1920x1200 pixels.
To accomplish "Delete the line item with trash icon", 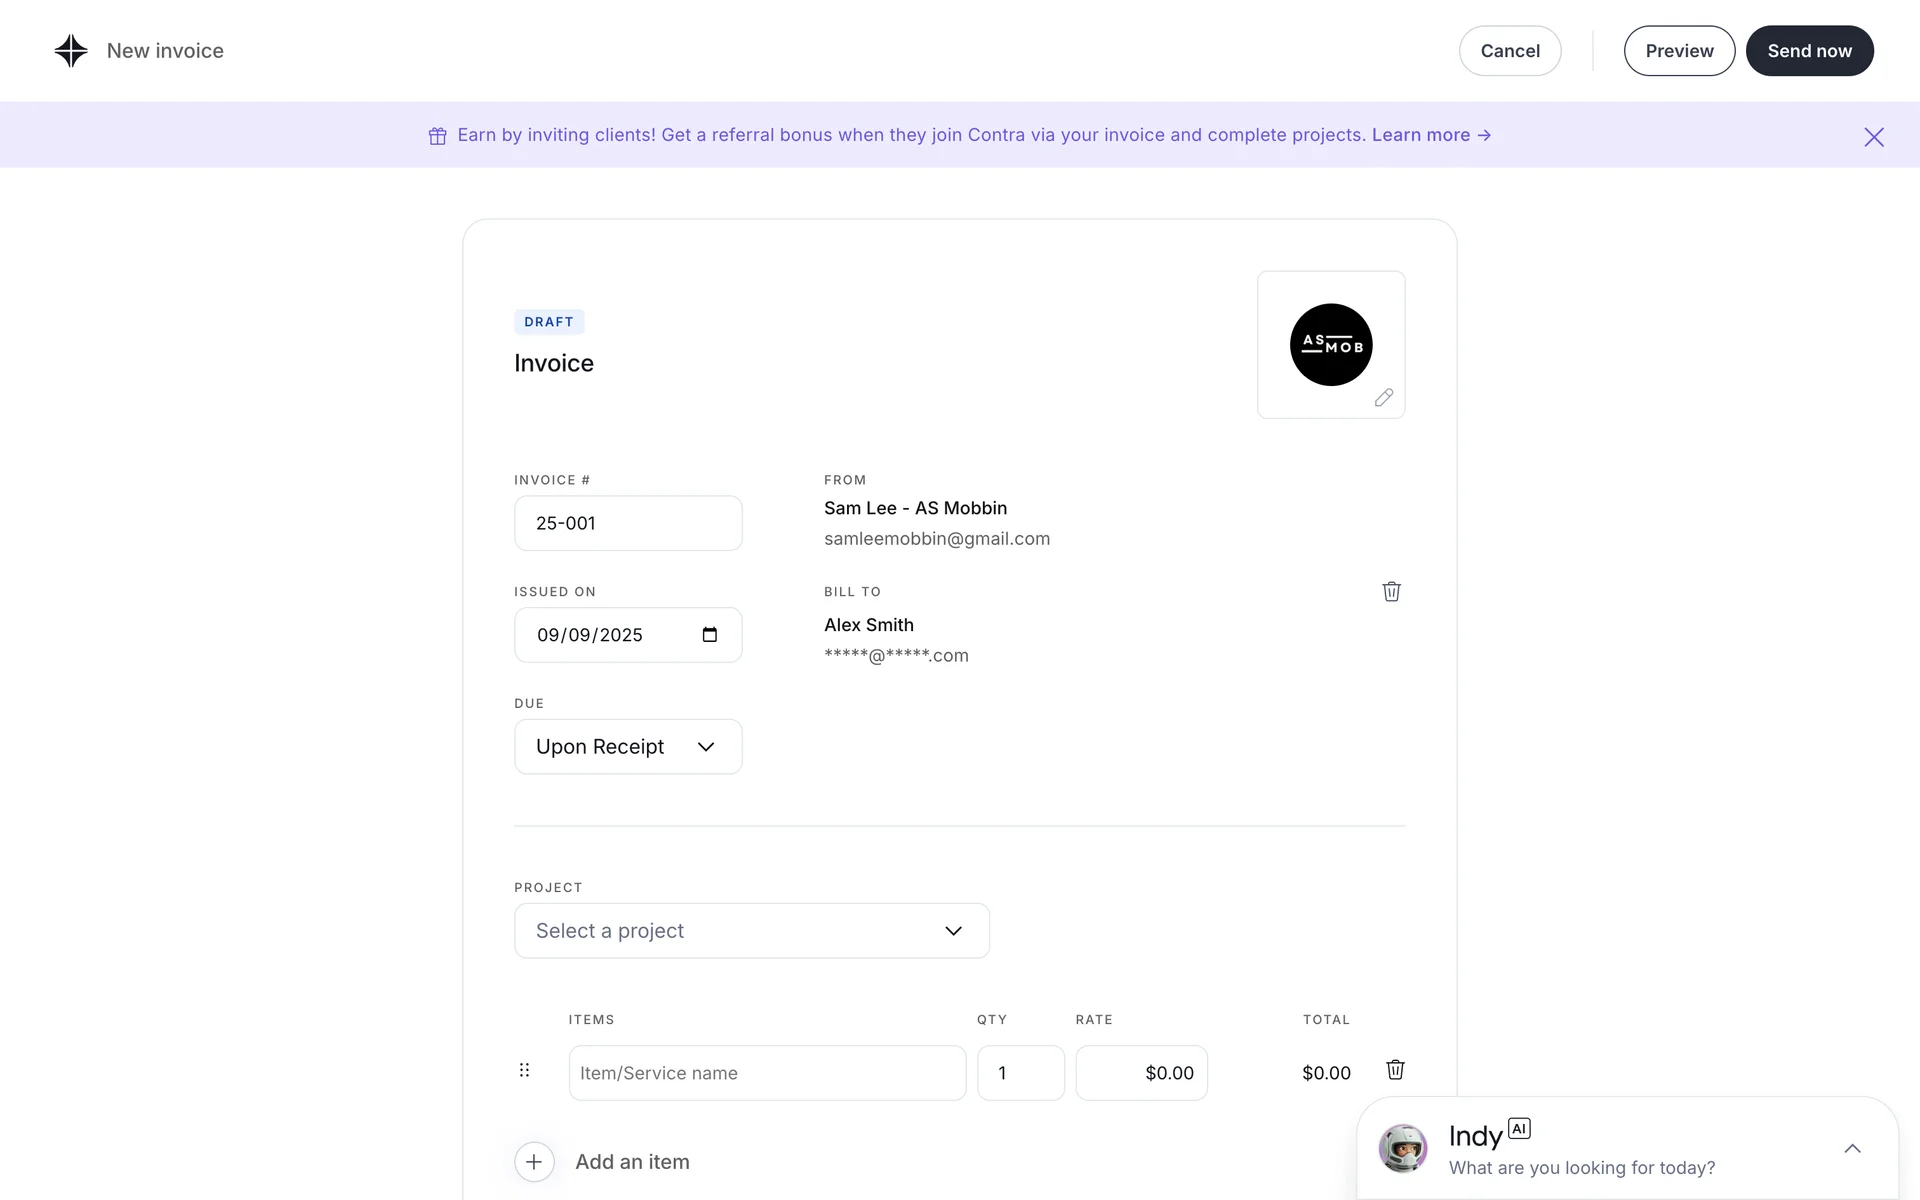I will click(x=1395, y=1070).
